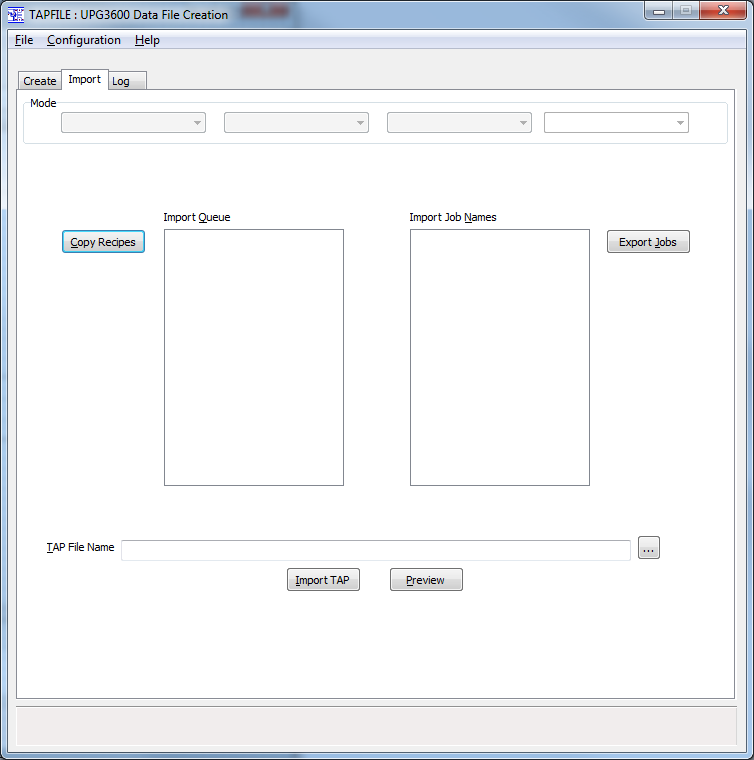The image size is (754, 760).
Task: Expand the fourth Mode dropdown
Action: [616, 123]
